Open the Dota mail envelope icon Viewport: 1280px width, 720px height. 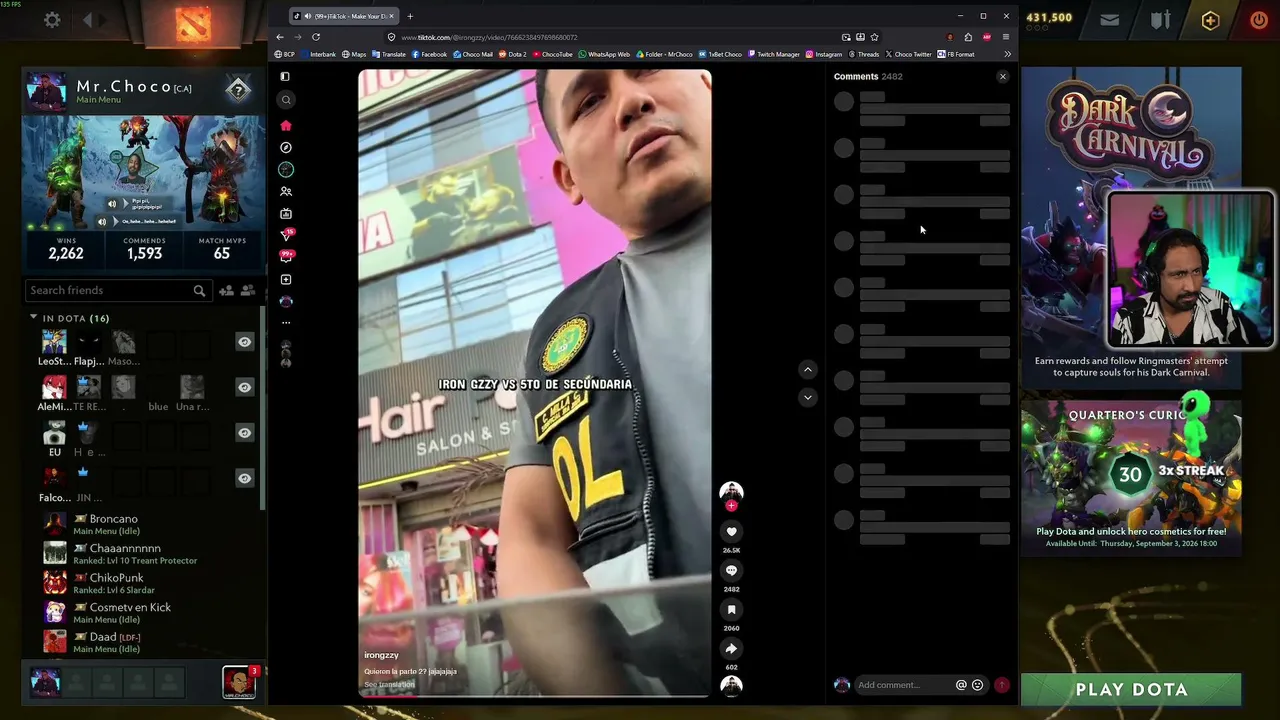coord(1110,19)
